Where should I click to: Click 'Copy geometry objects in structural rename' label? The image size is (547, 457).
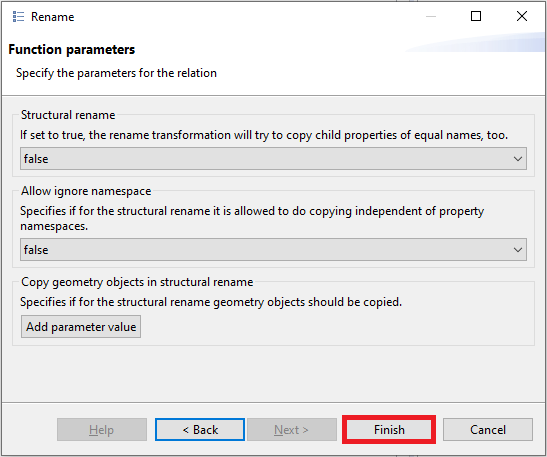tap(137, 282)
